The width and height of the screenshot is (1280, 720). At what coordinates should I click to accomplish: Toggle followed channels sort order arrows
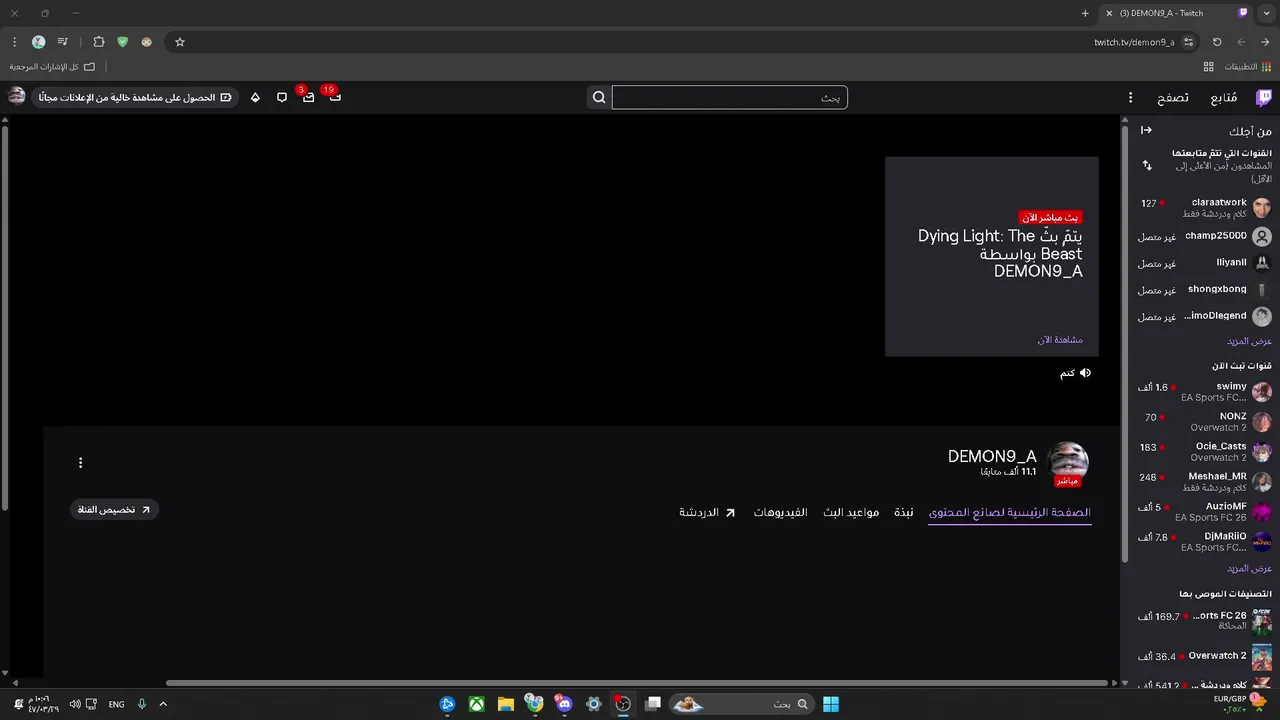tap(1147, 165)
